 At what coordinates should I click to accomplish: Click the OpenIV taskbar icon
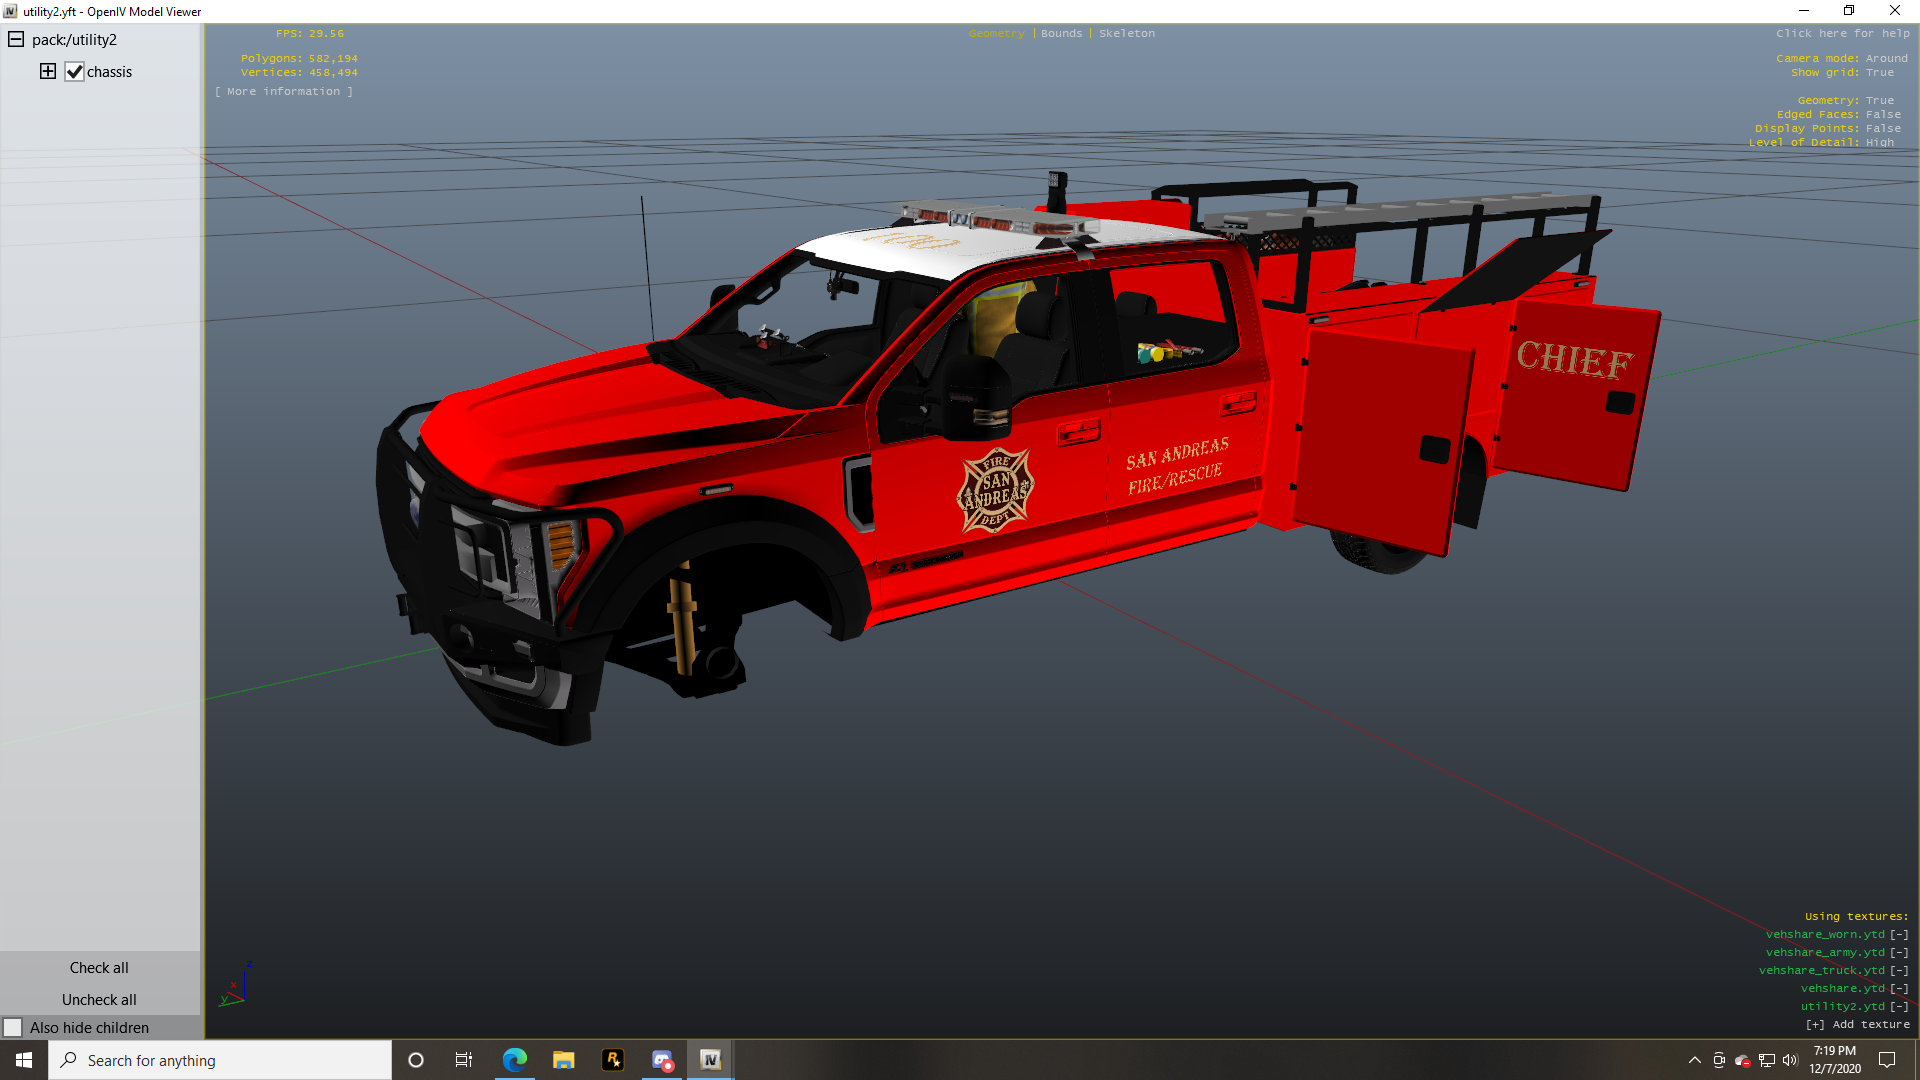tap(710, 1060)
